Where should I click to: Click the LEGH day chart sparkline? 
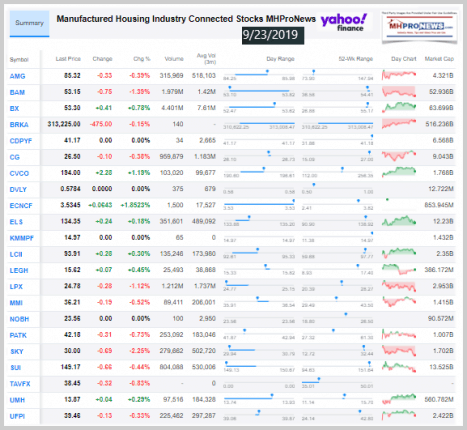(x=399, y=269)
